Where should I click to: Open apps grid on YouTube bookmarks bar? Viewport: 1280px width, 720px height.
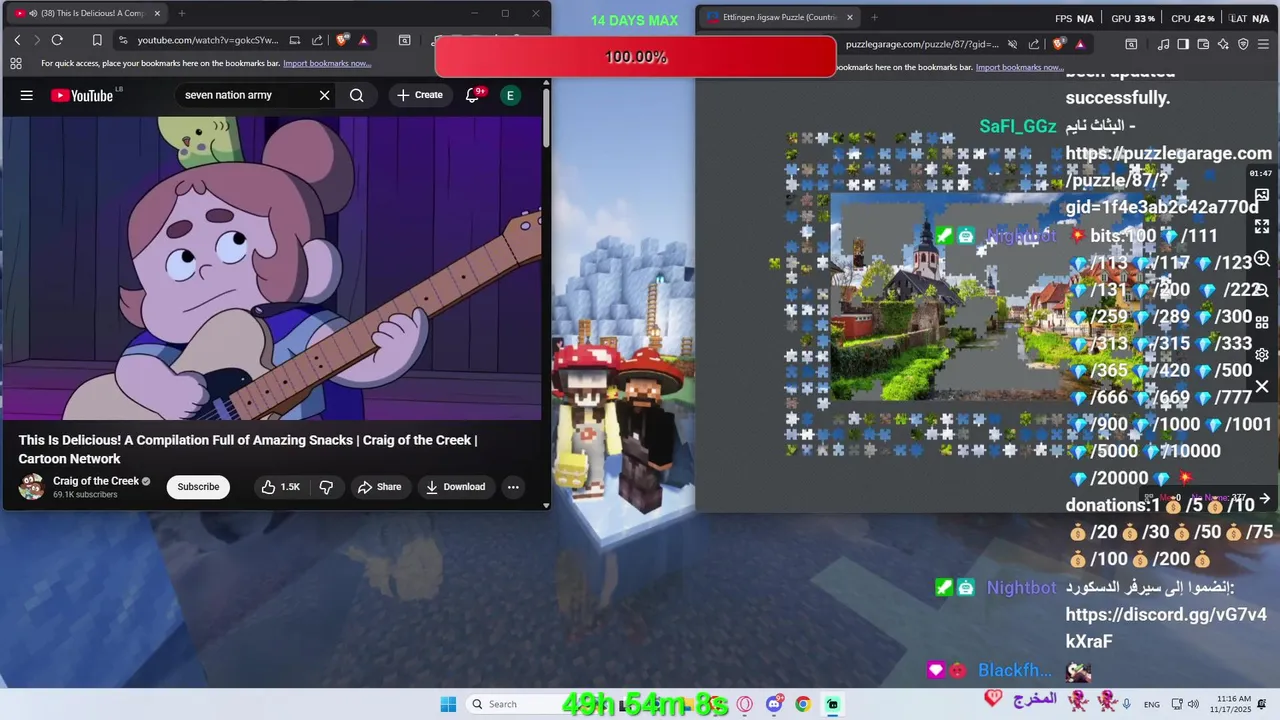pos(16,63)
